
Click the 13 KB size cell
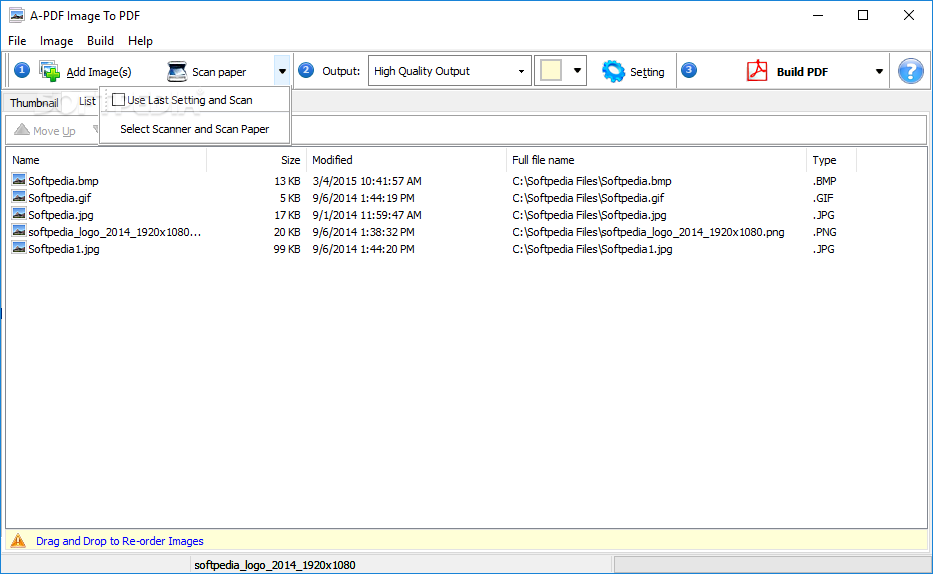tap(287, 181)
